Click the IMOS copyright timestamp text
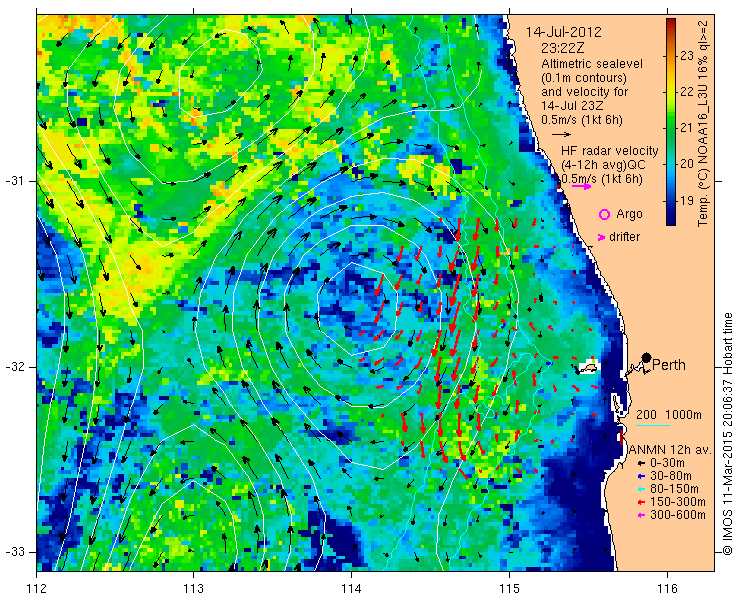 click(727, 434)
